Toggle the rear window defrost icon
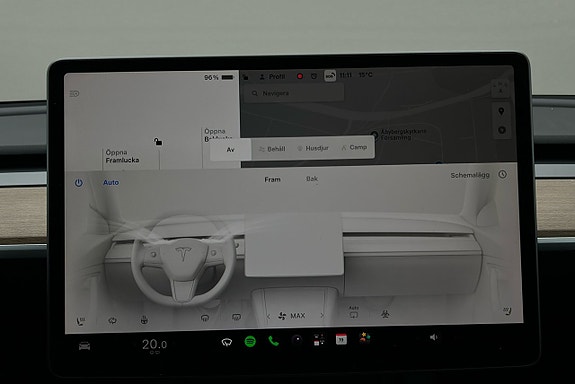This screenshot has width=575, height=384. point(237,317)
